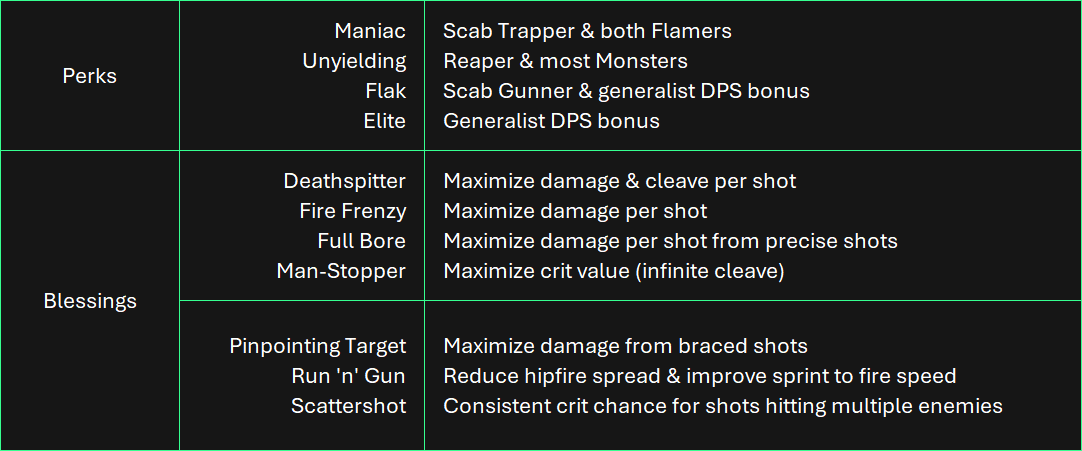The width and height of the screenshot is (1082, 451).
Task: Select the Full Bore blessing name
Action: click(x=362, y=241)
